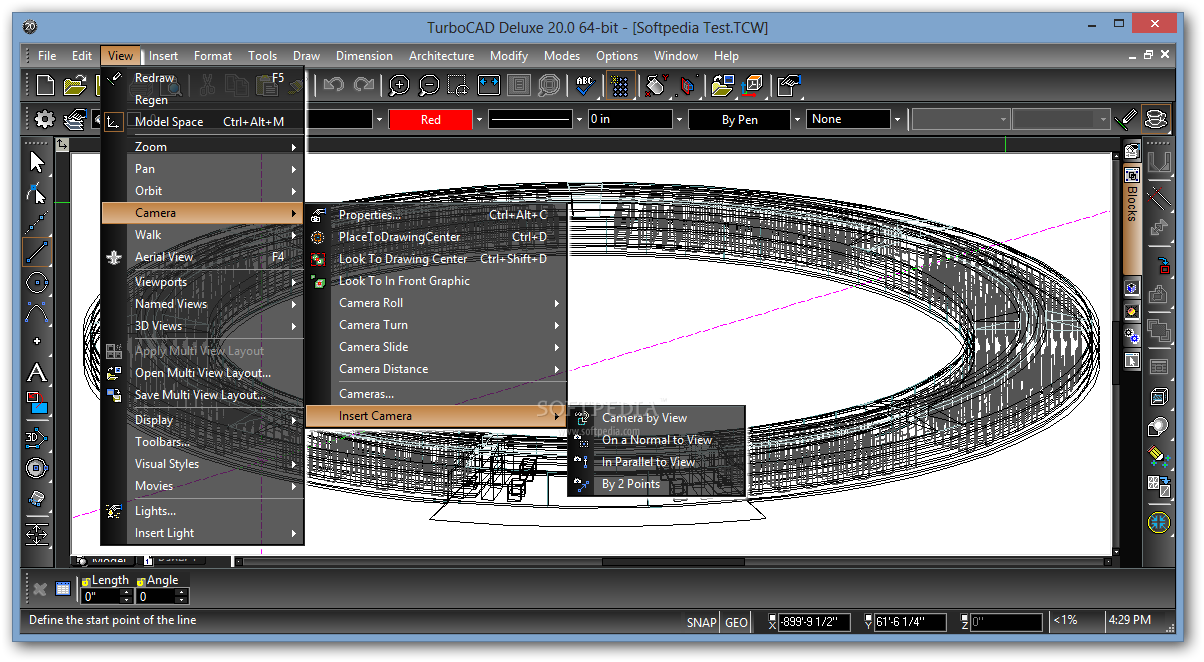Click Lights... menu entry
This screenshot has width=1204, height=662.
pyautogui.click(x=203, y=511)
